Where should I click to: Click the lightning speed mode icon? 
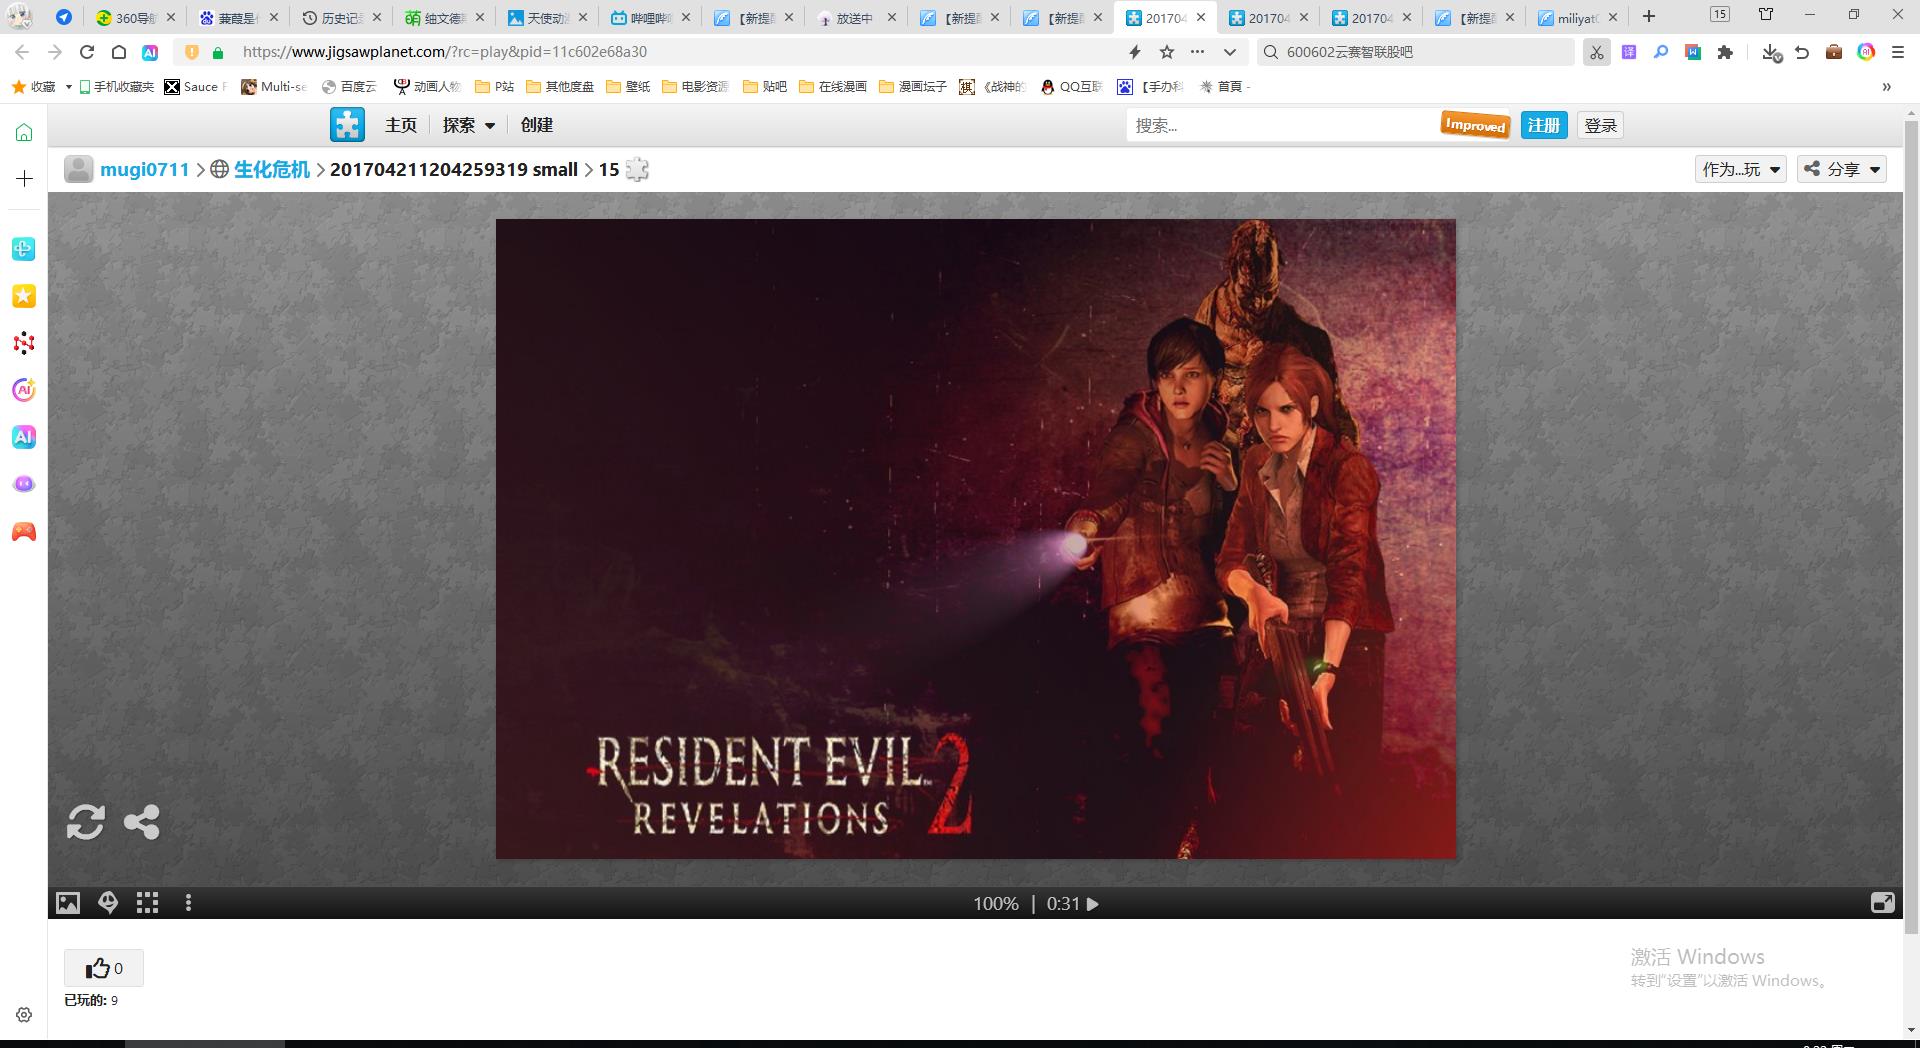(1135, 52)
